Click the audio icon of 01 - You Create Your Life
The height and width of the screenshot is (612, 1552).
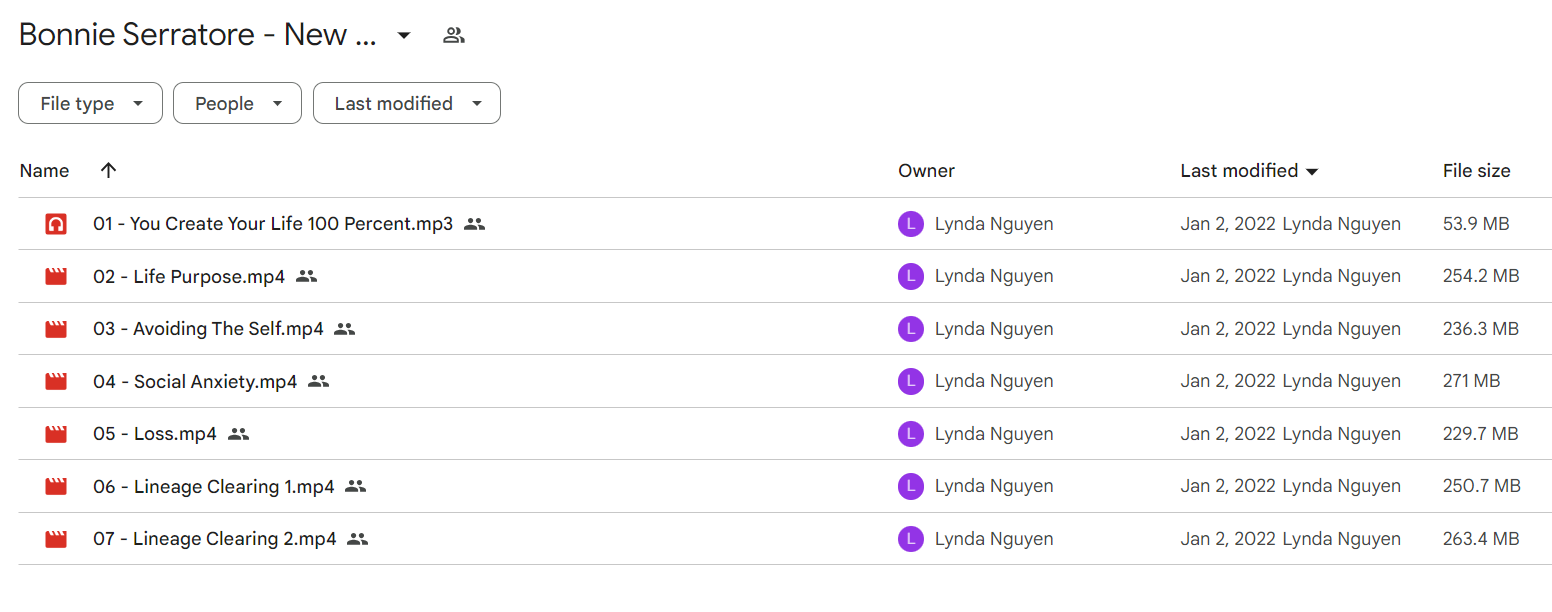(x=56, y=224)
